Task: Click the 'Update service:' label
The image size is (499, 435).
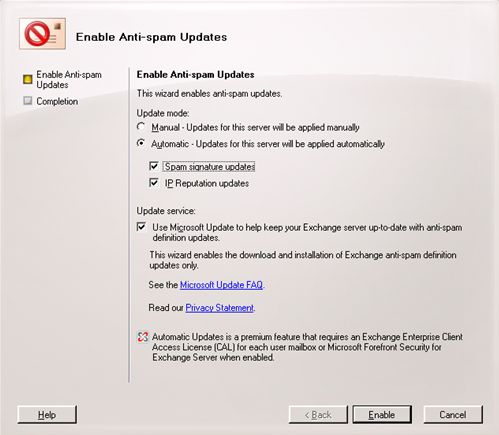Action: pyautogui.click(x=166, y=211)
